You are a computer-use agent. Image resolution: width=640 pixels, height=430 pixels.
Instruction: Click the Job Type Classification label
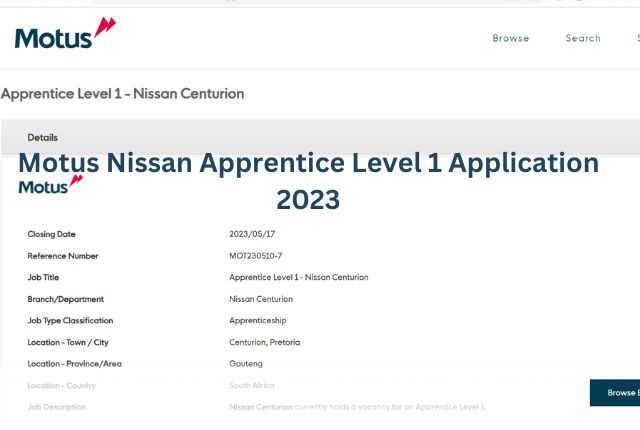pos(70,321)
